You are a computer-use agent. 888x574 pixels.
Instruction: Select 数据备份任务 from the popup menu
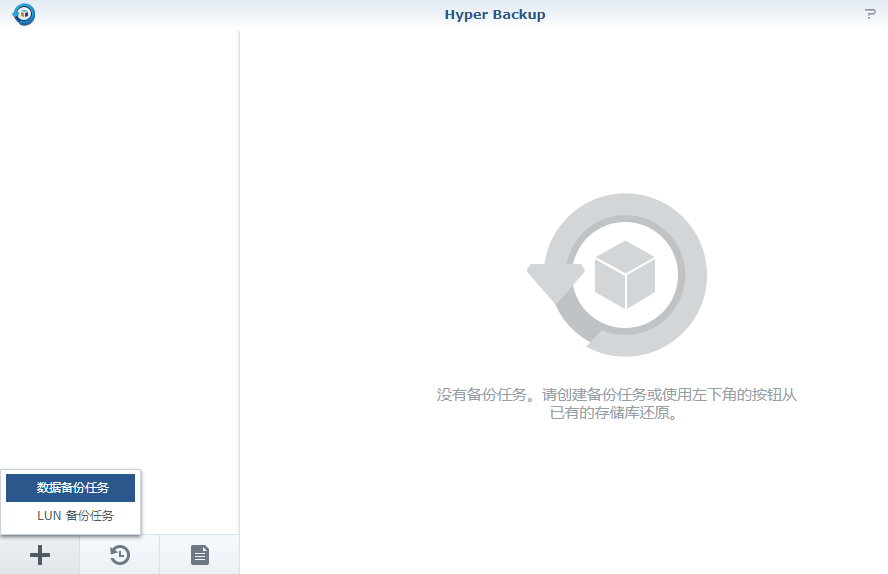[71, 487]
